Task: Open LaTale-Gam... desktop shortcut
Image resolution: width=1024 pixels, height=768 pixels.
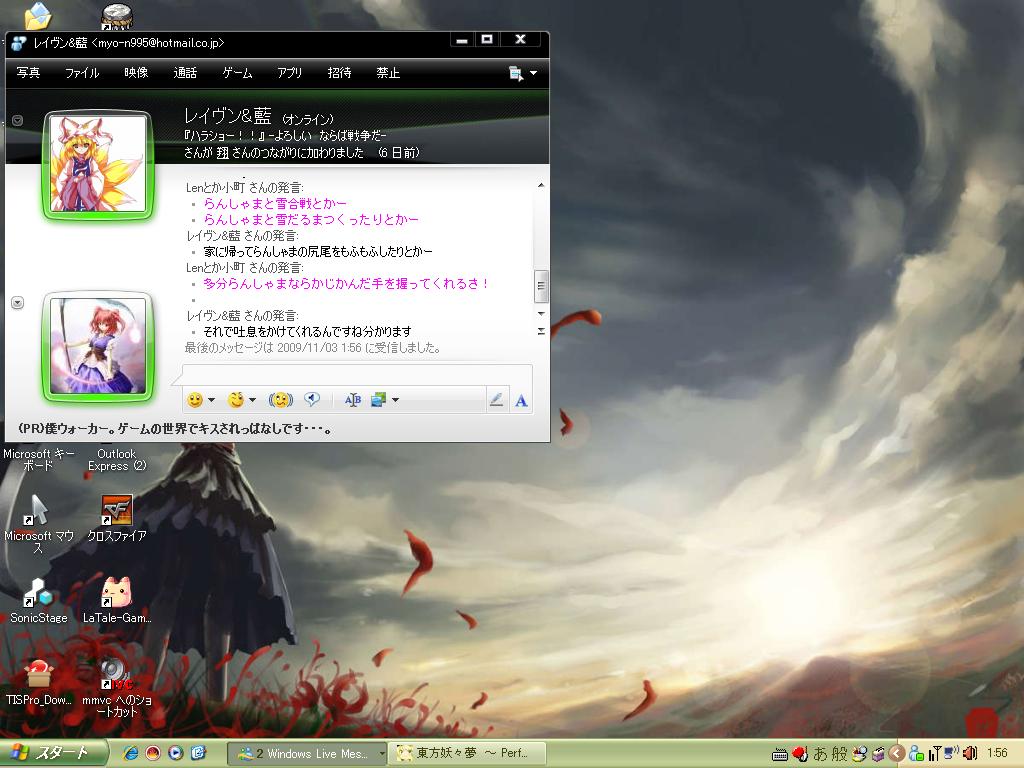Action: click(117, 601)
